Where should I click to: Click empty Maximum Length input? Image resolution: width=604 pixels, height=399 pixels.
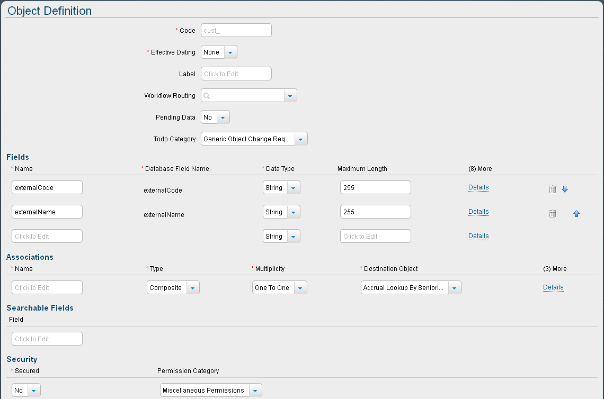pos(375,236)
